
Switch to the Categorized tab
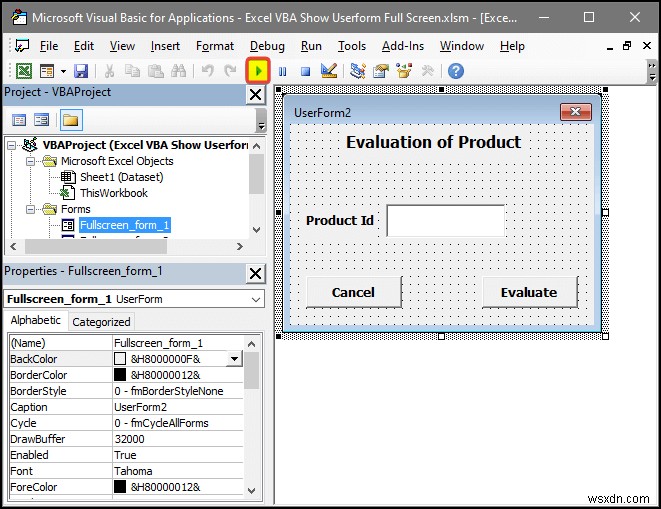tap(101, 322)
